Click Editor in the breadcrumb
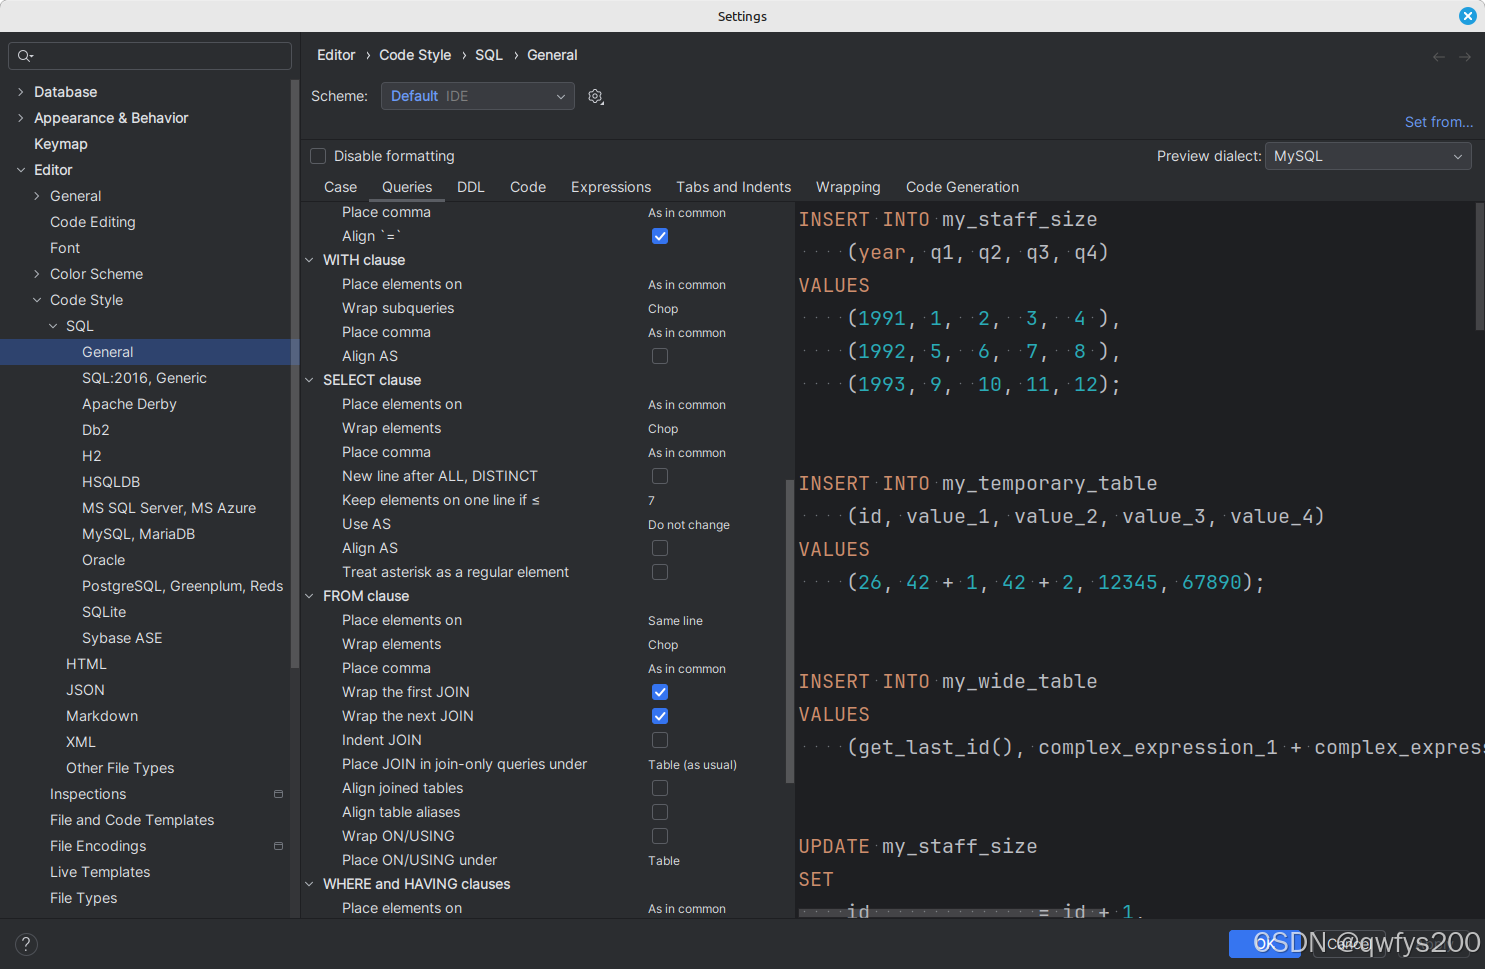This screenshot has width=1485, height=969. [x=336, y=55]
